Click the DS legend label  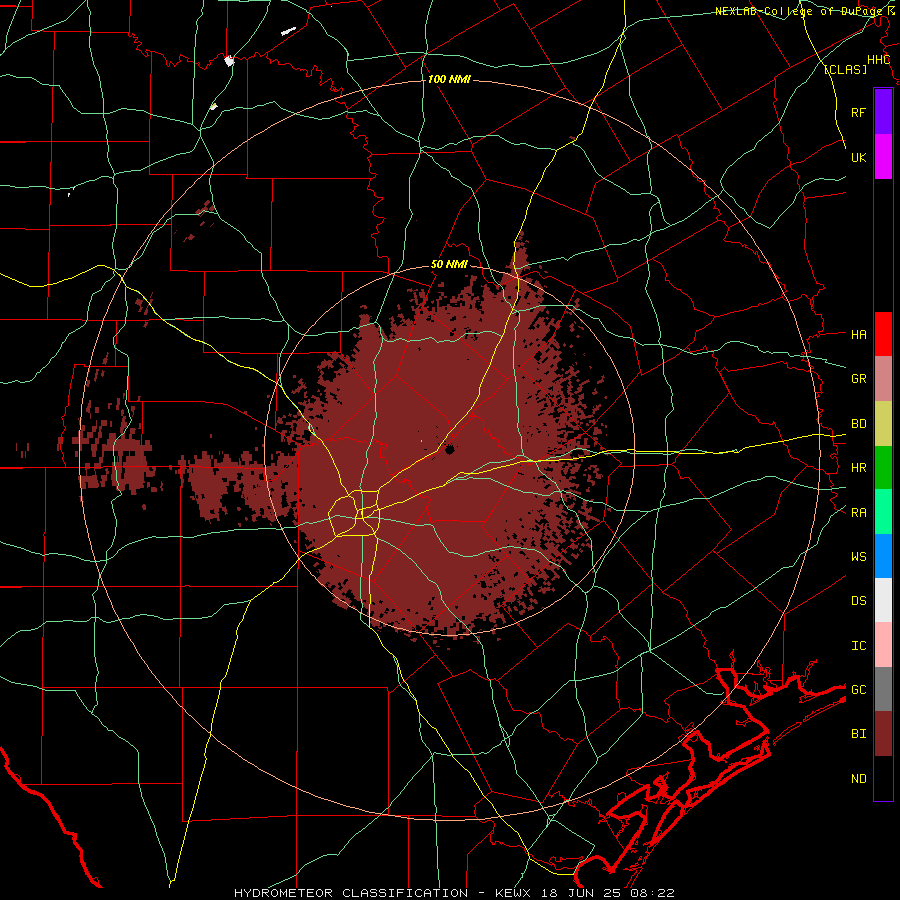pyautogui.click(x=858, y=601)
